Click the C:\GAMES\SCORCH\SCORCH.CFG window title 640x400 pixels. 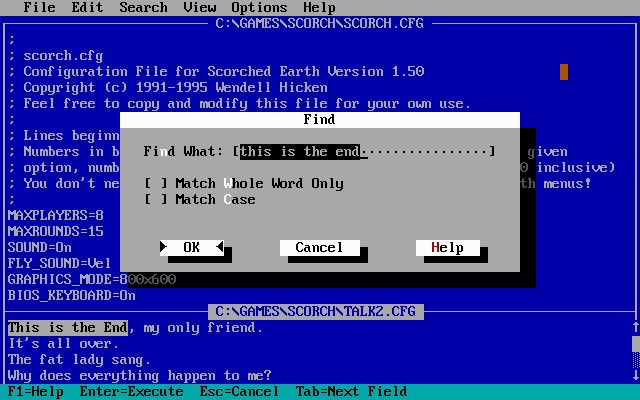click(x=320, y=23)
